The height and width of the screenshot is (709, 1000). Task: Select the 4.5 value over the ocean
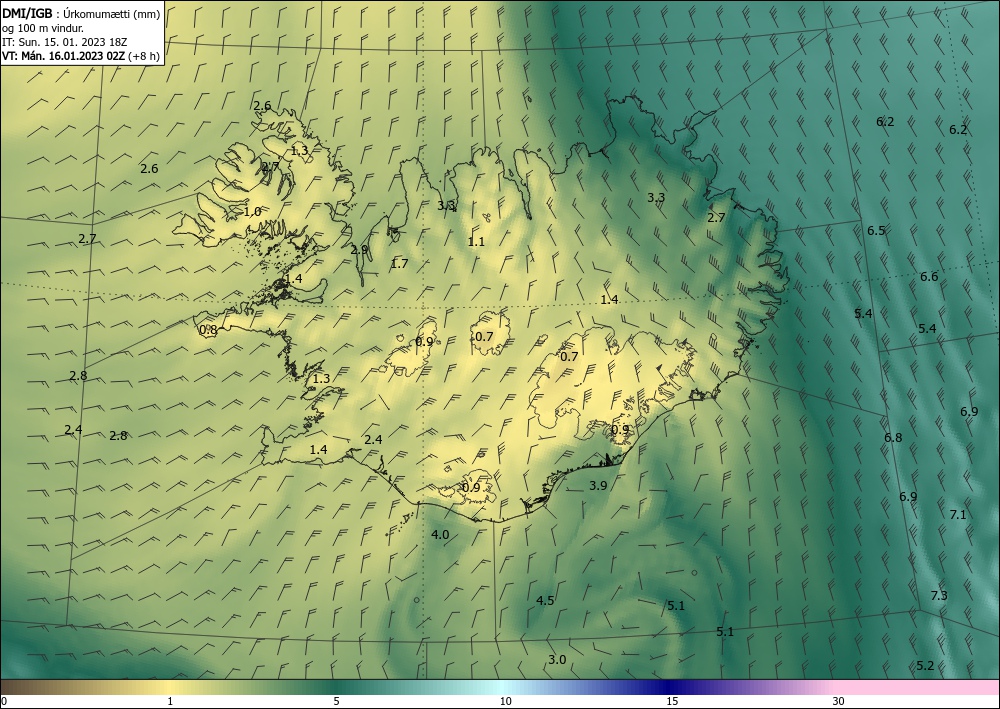pos(545,601)
